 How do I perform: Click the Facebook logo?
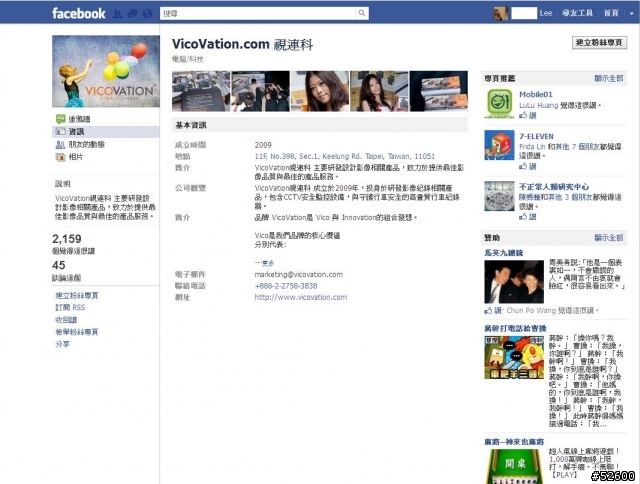click(78, 13)
